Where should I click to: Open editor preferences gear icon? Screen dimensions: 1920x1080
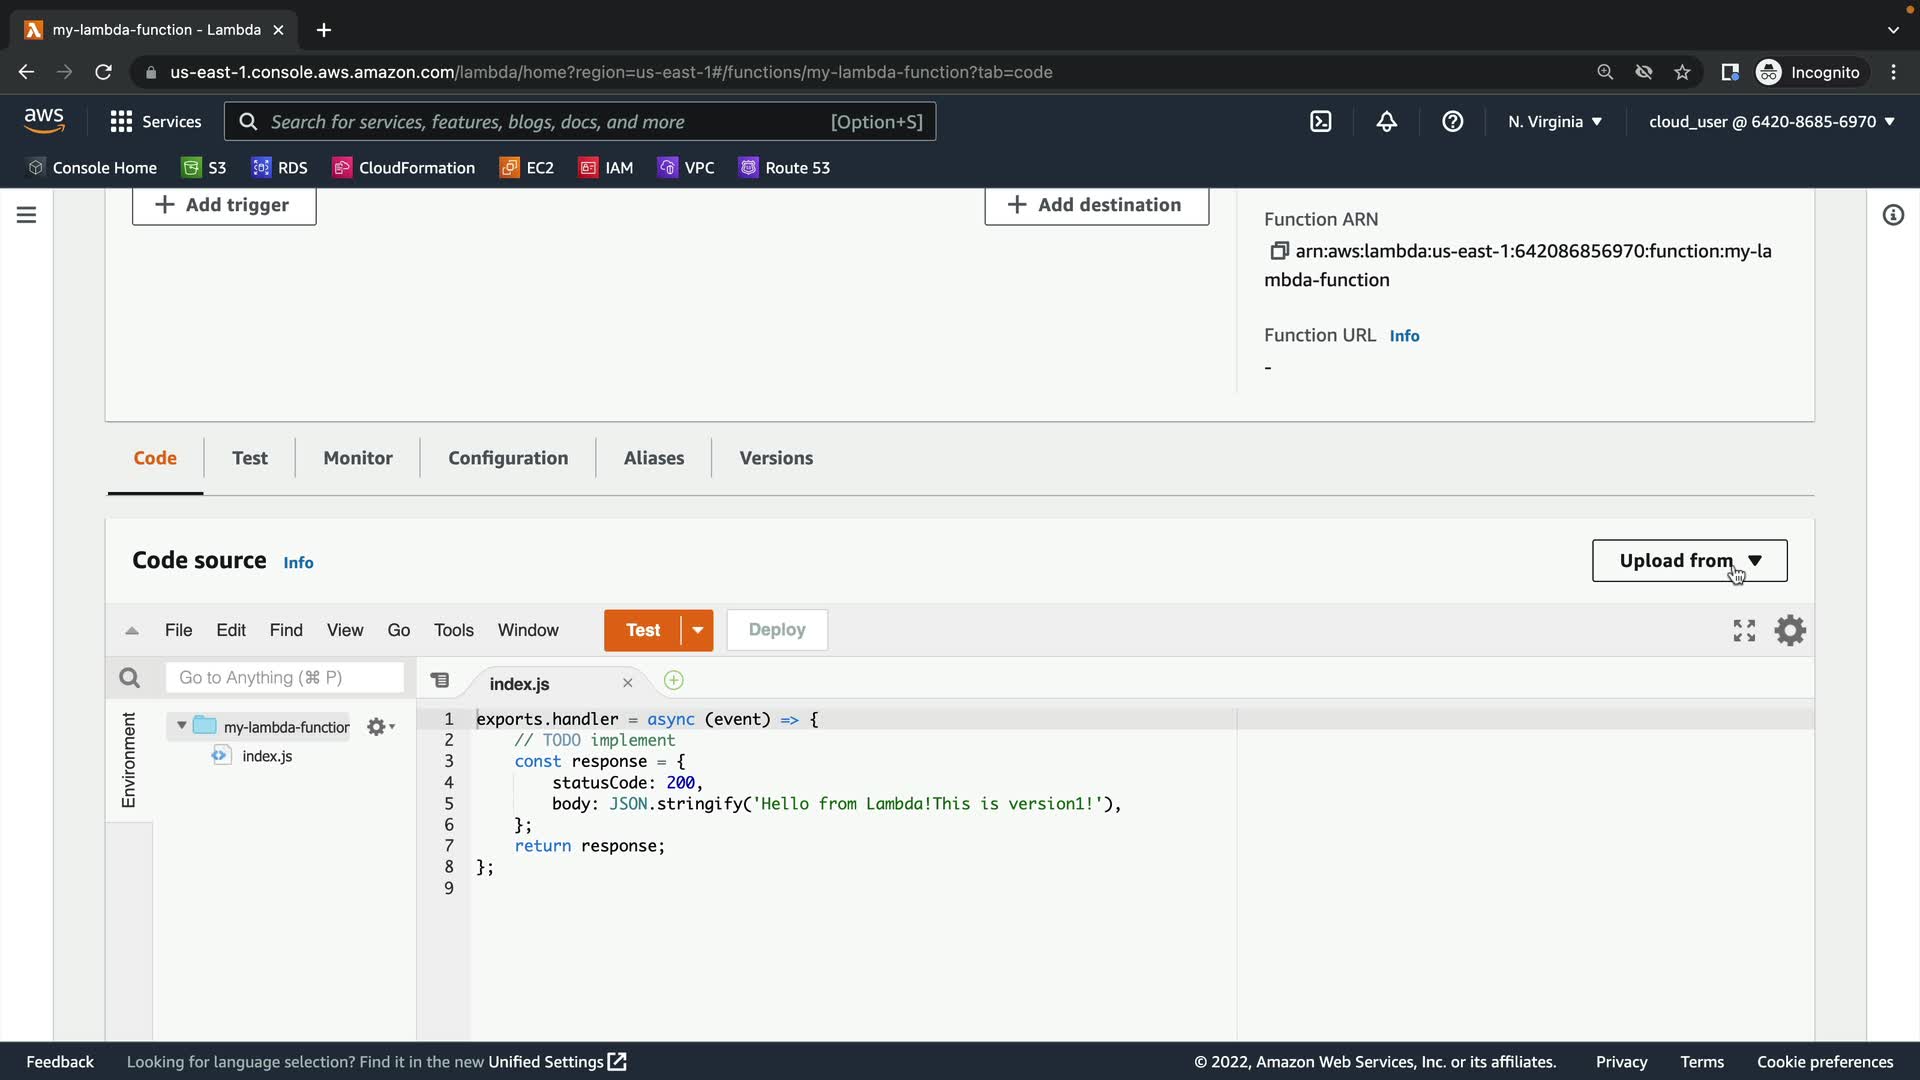1789,630
